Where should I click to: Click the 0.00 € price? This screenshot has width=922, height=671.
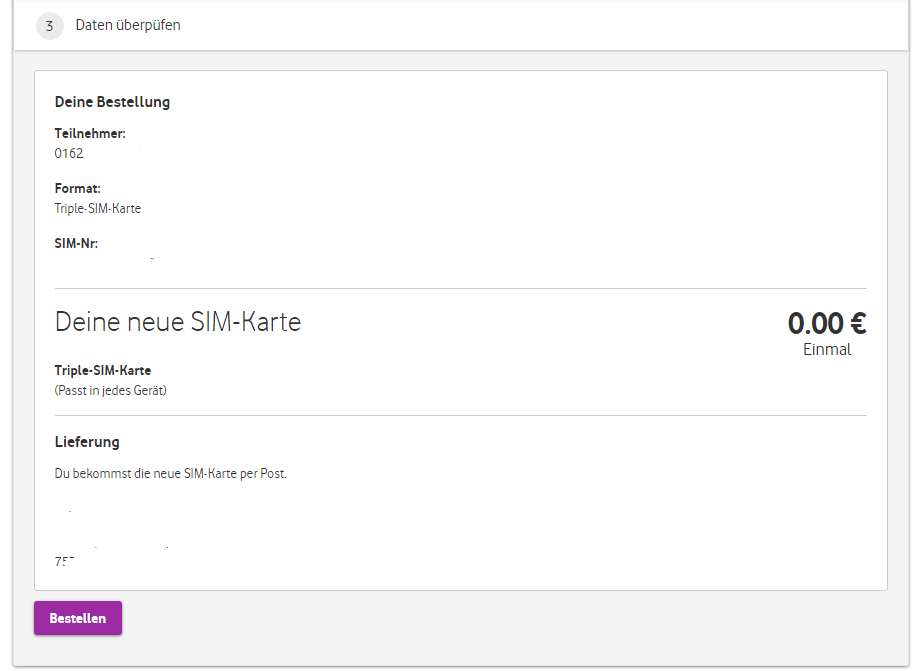click(826, 323)
